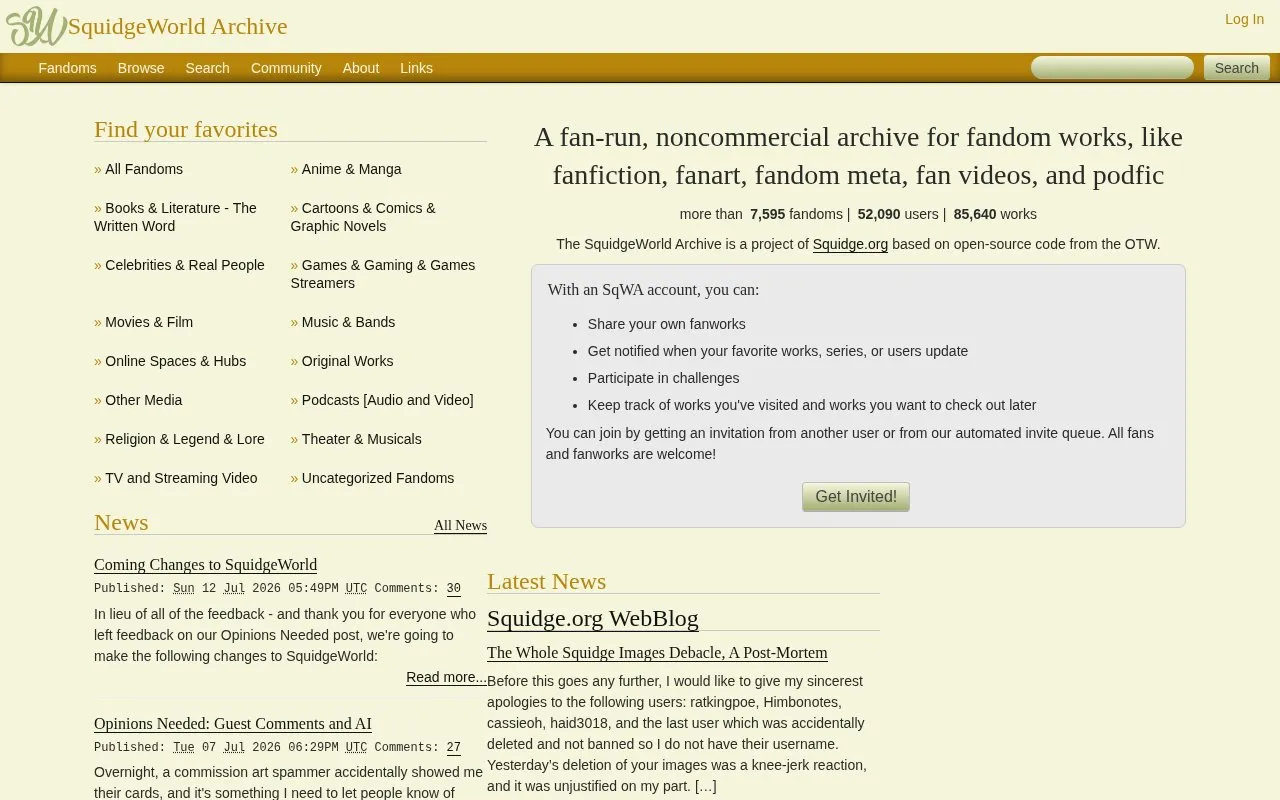Open The Whole Squidge Images Debacle post

(x=657, y=653)
